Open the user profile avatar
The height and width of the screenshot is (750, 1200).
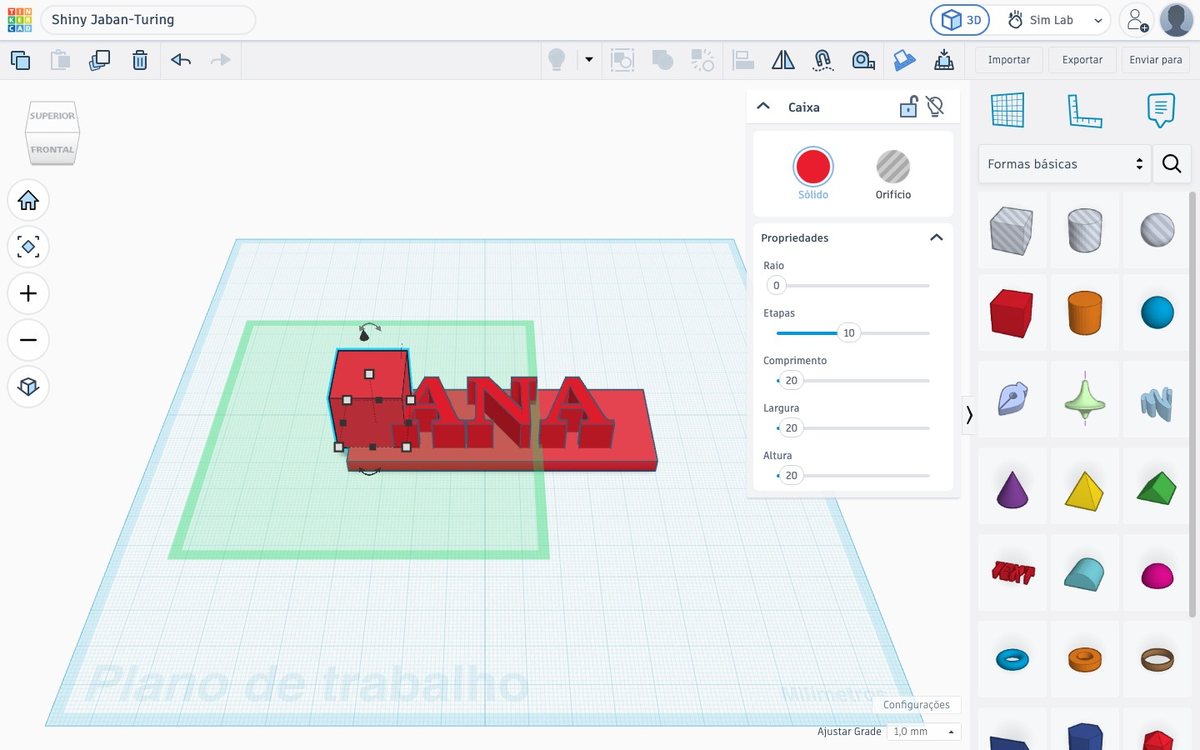tap(1175, 20)
